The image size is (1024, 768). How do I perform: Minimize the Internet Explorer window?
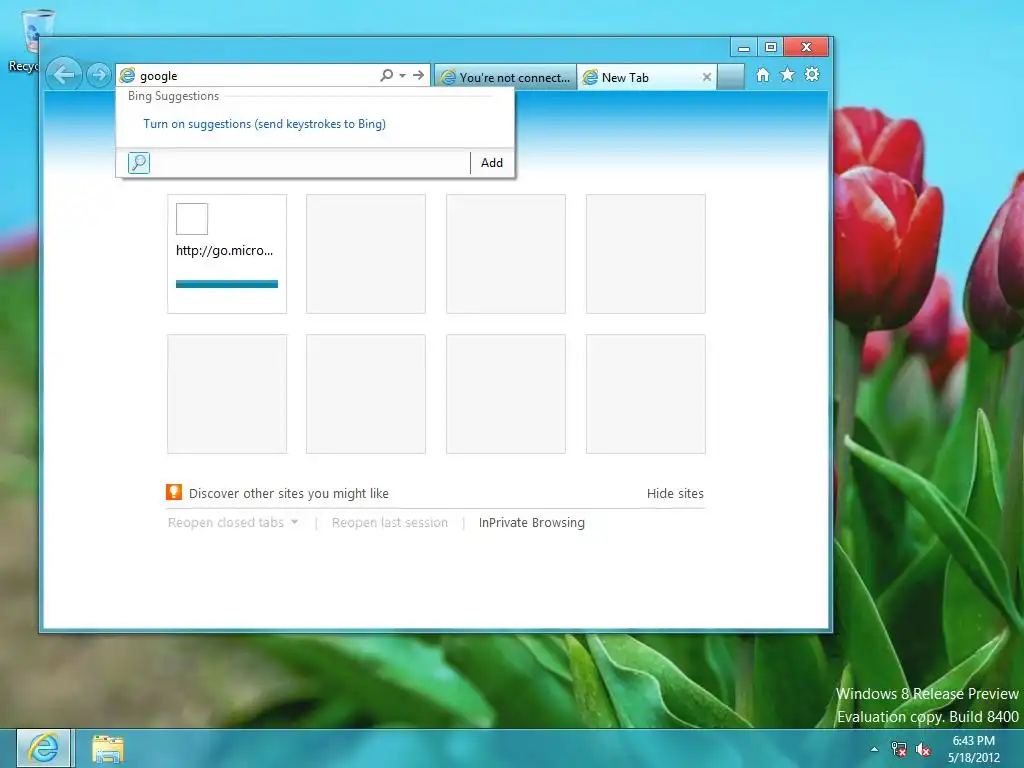[744, 47]
